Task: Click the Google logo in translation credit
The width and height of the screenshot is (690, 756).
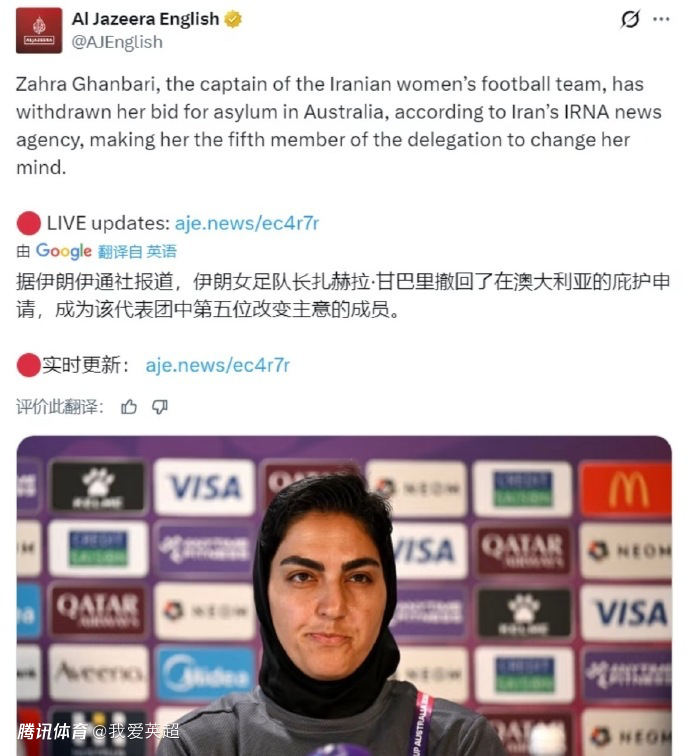Action: click(64, 251)
